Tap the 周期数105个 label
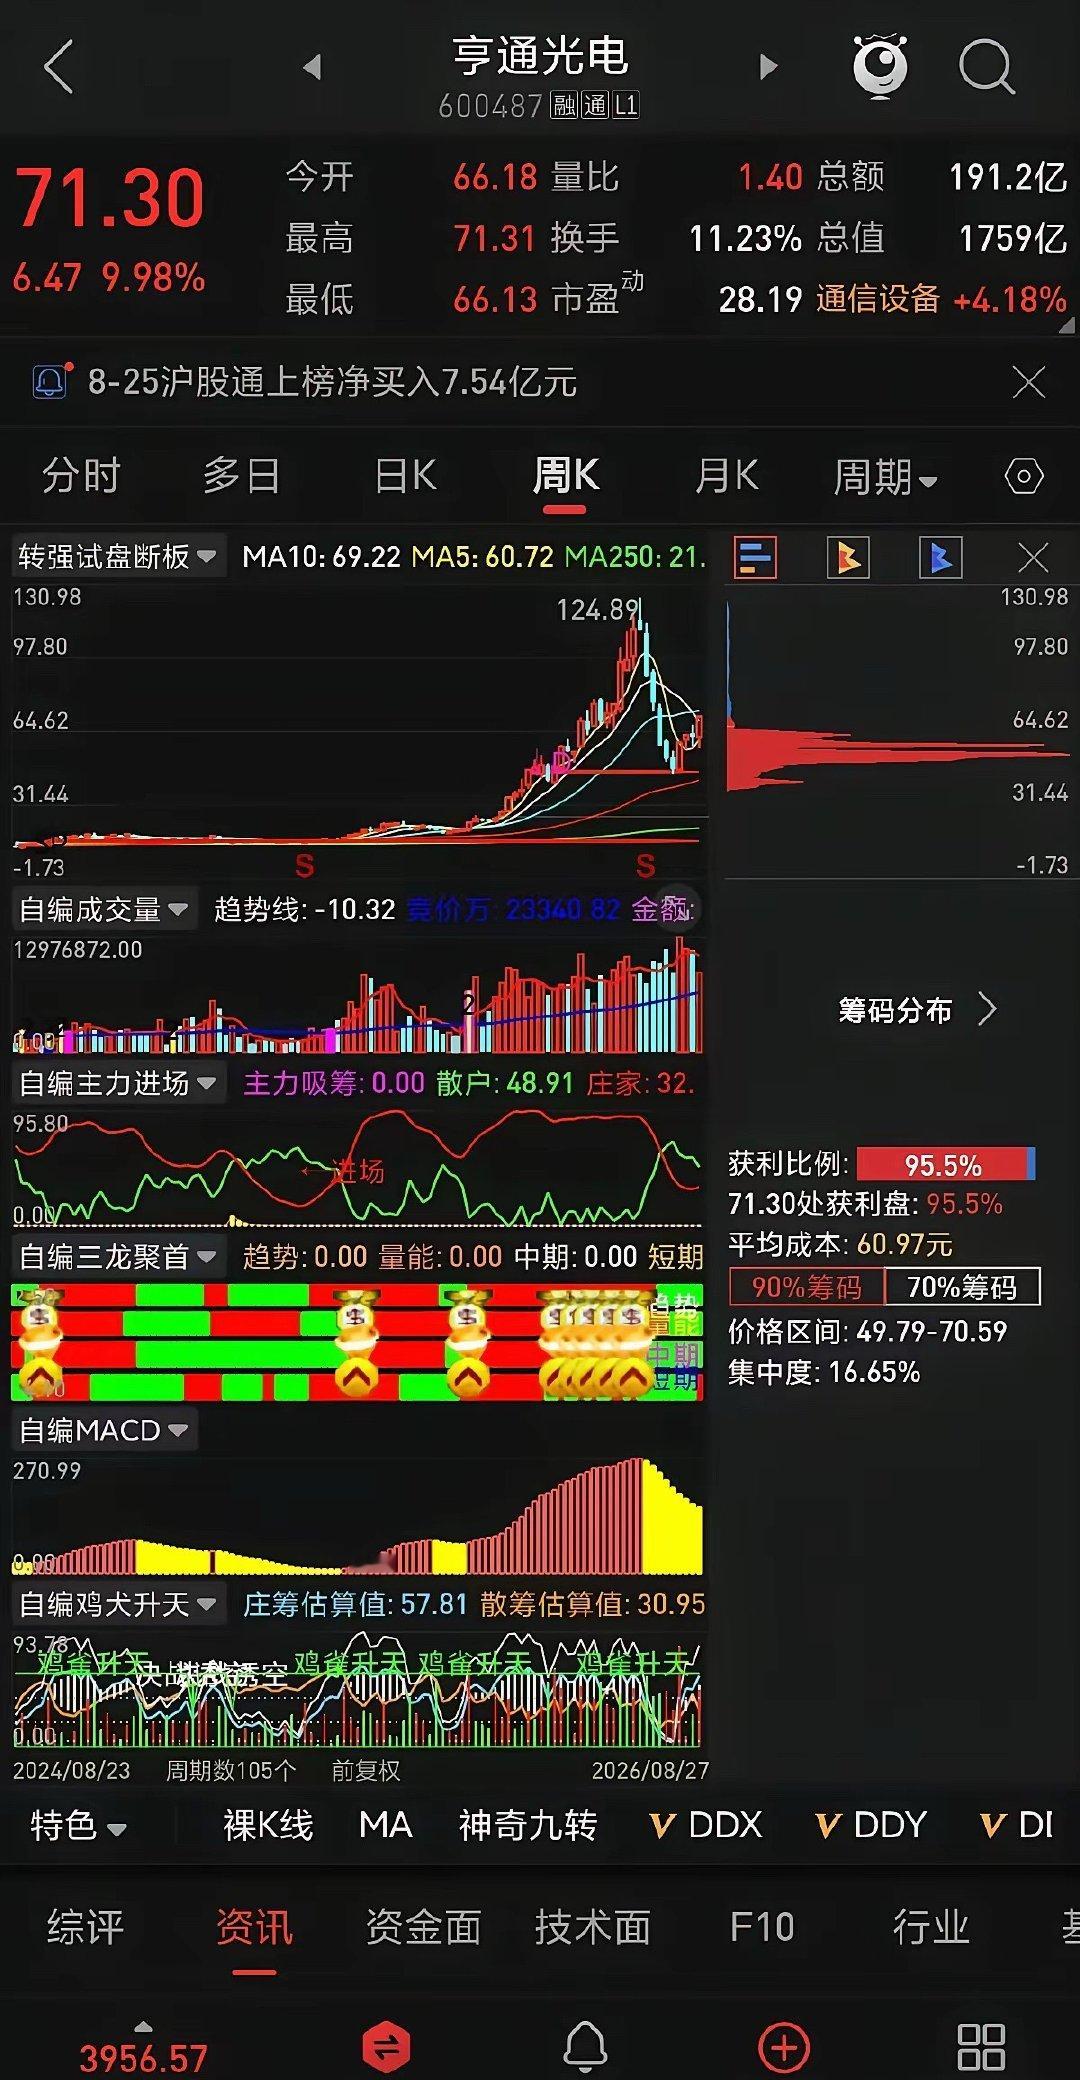The height and width of the screenshot is (2080, 1080). coord(231,1771)
